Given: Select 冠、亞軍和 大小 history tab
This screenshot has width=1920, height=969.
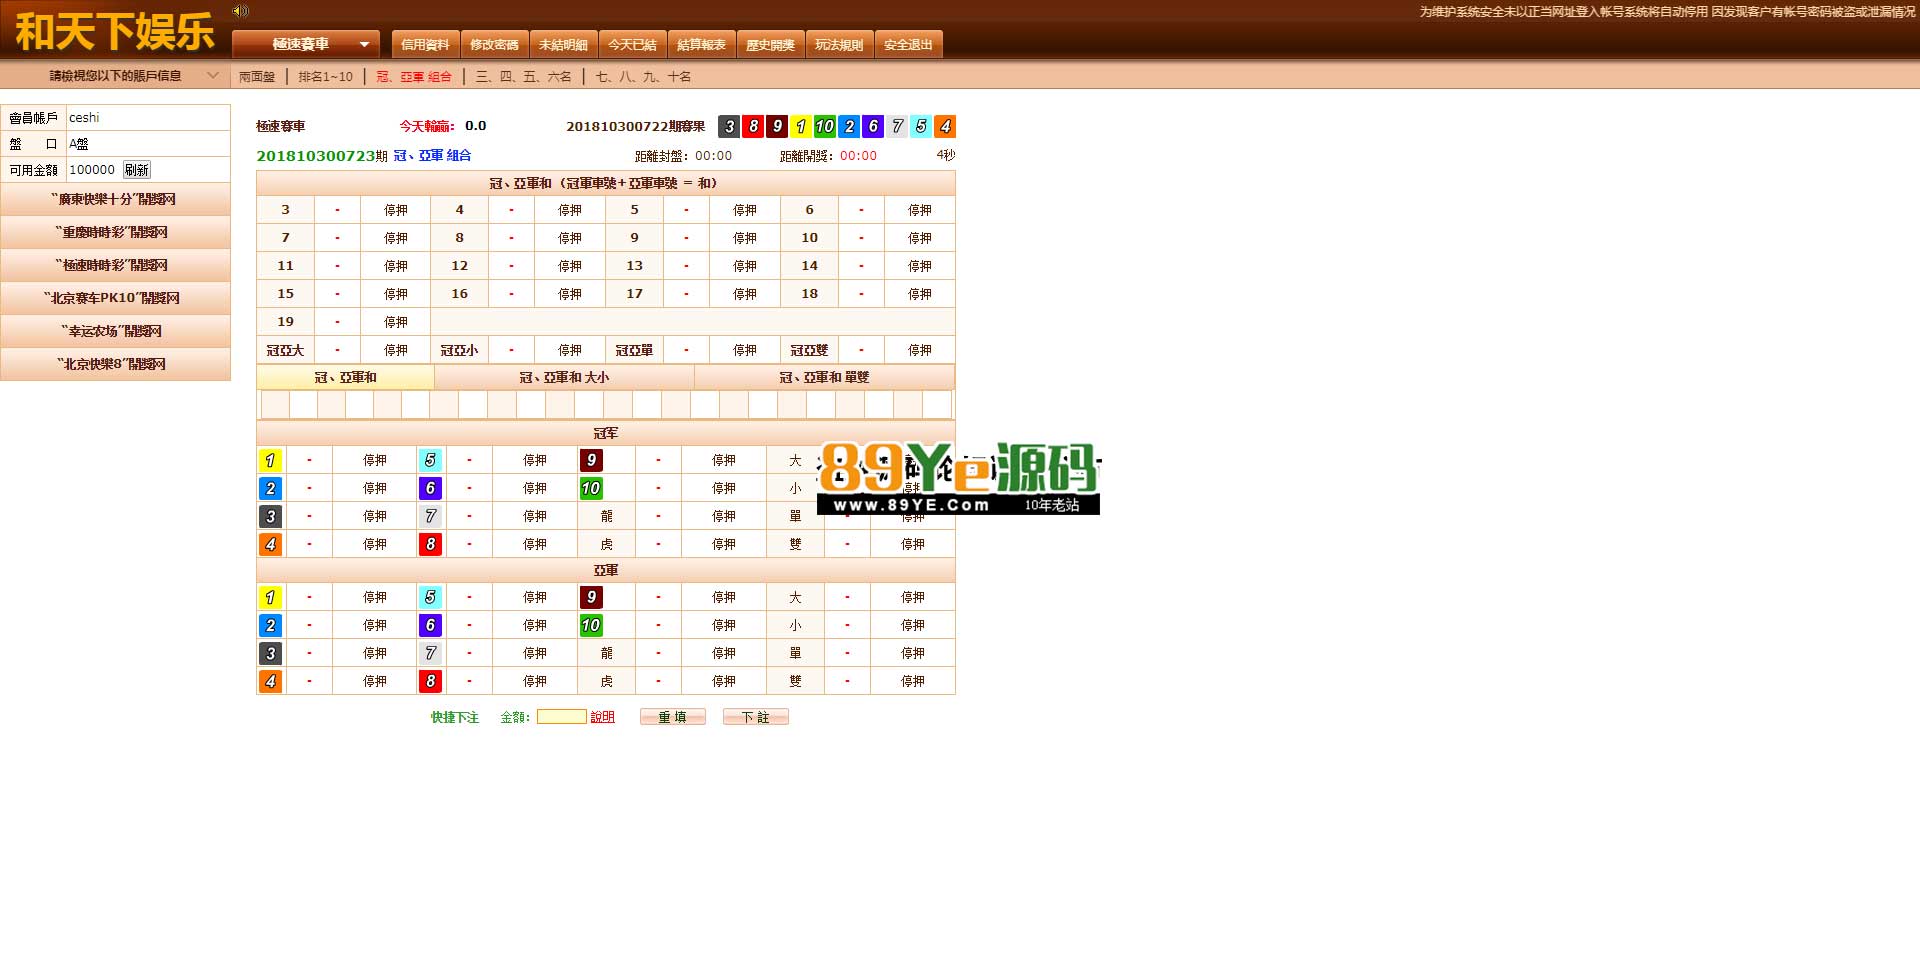Looking at the screenshot, I should click(564, 377).
